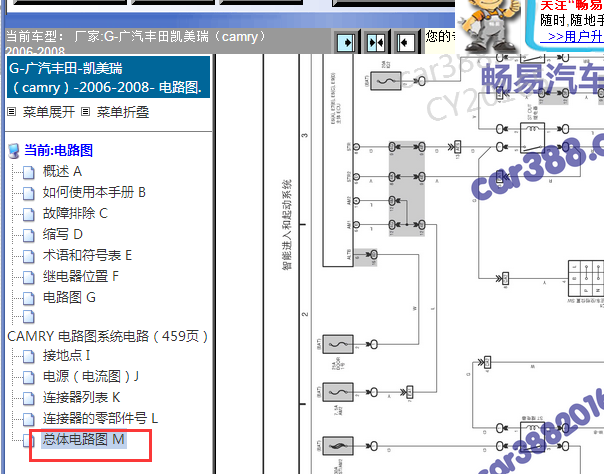This screenshot has height=474, width=604.
Task: Select 缩写 D entry
Action: [62, 234]
